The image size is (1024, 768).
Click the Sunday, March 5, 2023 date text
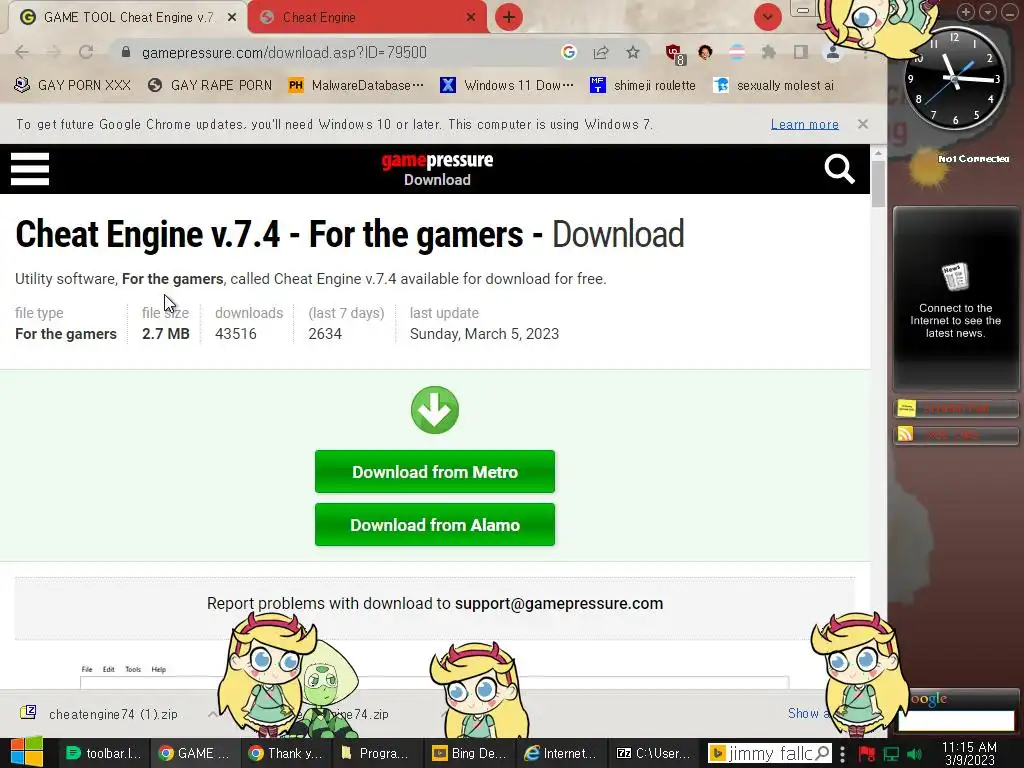coord(484,334)
